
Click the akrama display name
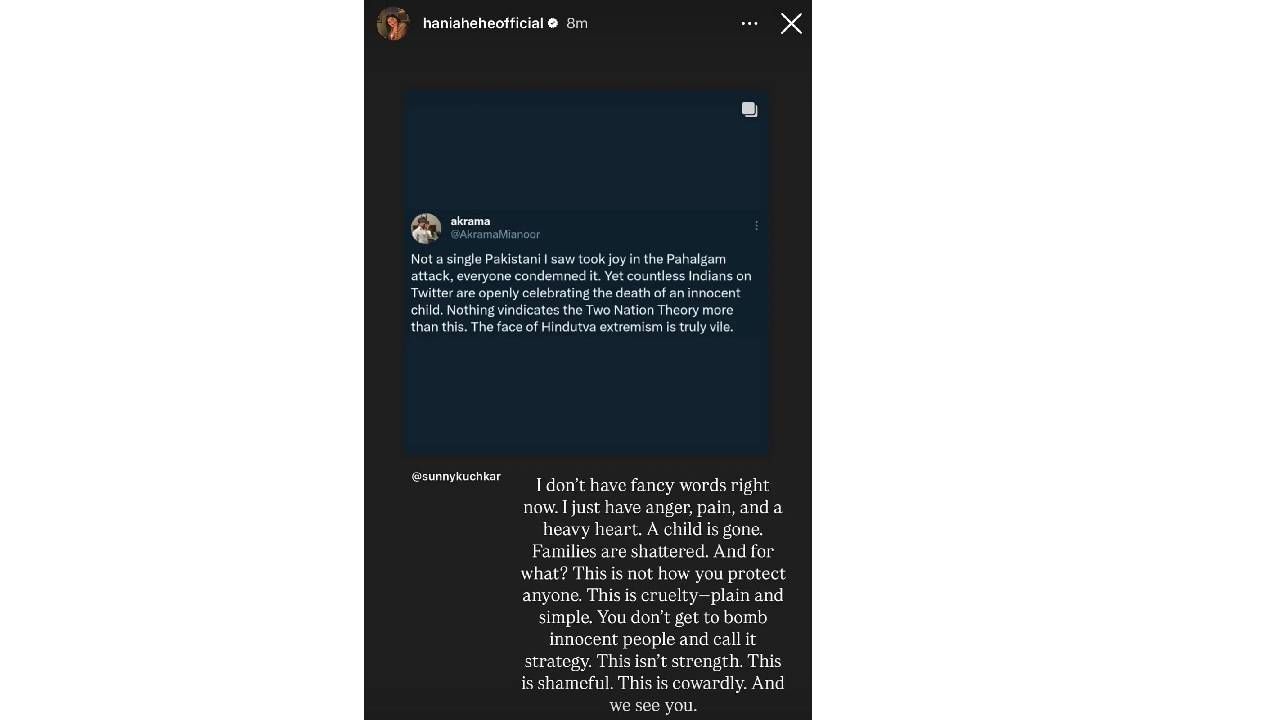(470, 221)
